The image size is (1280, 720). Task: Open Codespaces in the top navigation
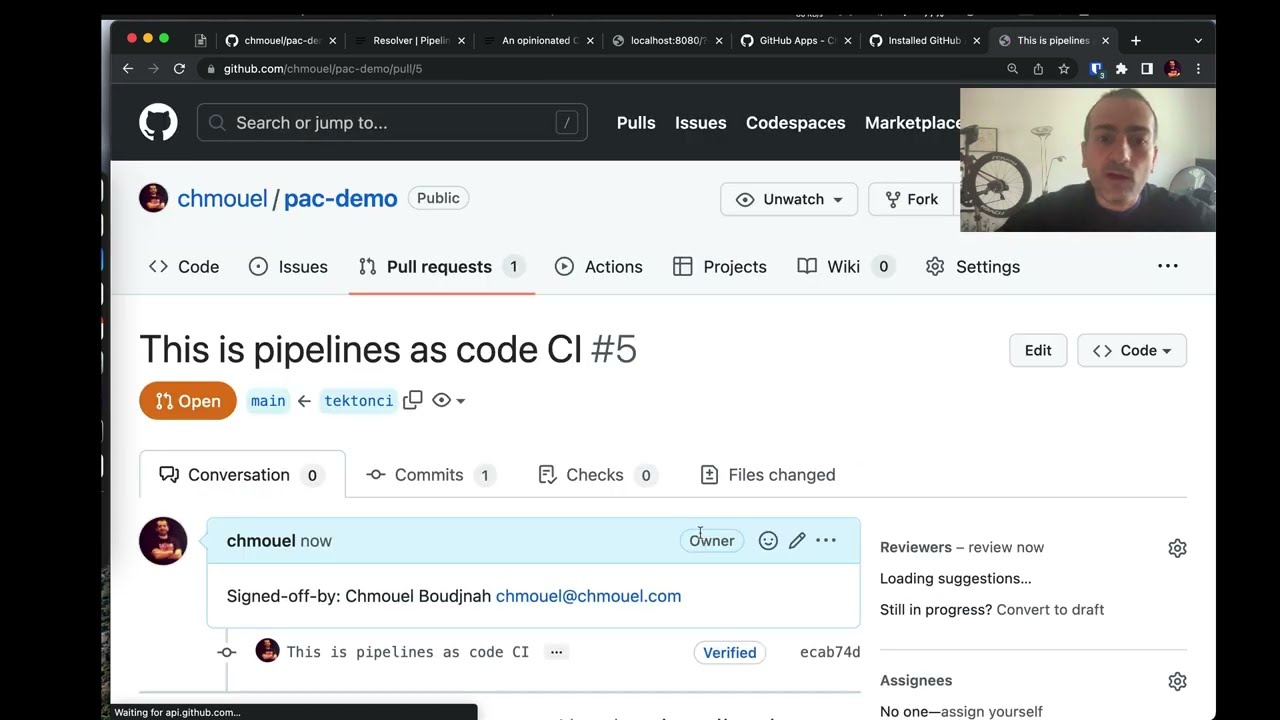click(x=795, y=122)
